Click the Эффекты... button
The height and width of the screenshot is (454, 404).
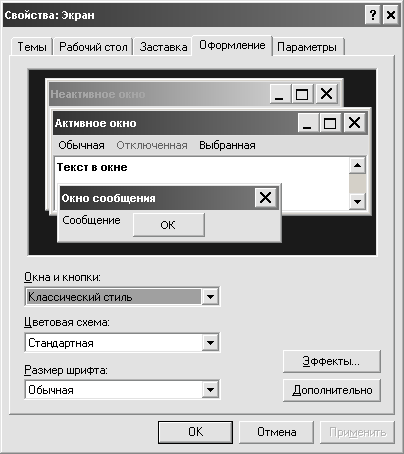332,361
